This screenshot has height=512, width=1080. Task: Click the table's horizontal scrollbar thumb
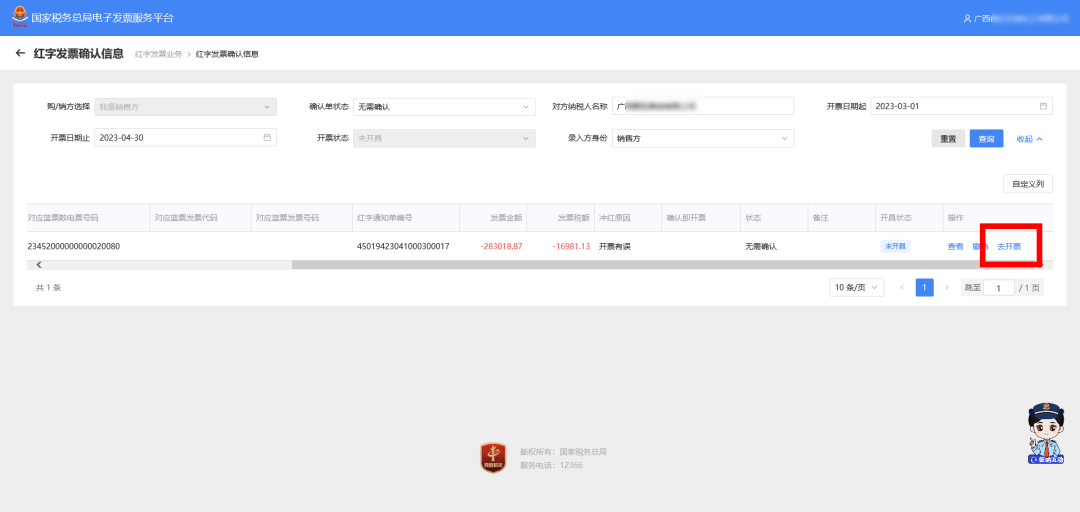coord(666,265)
